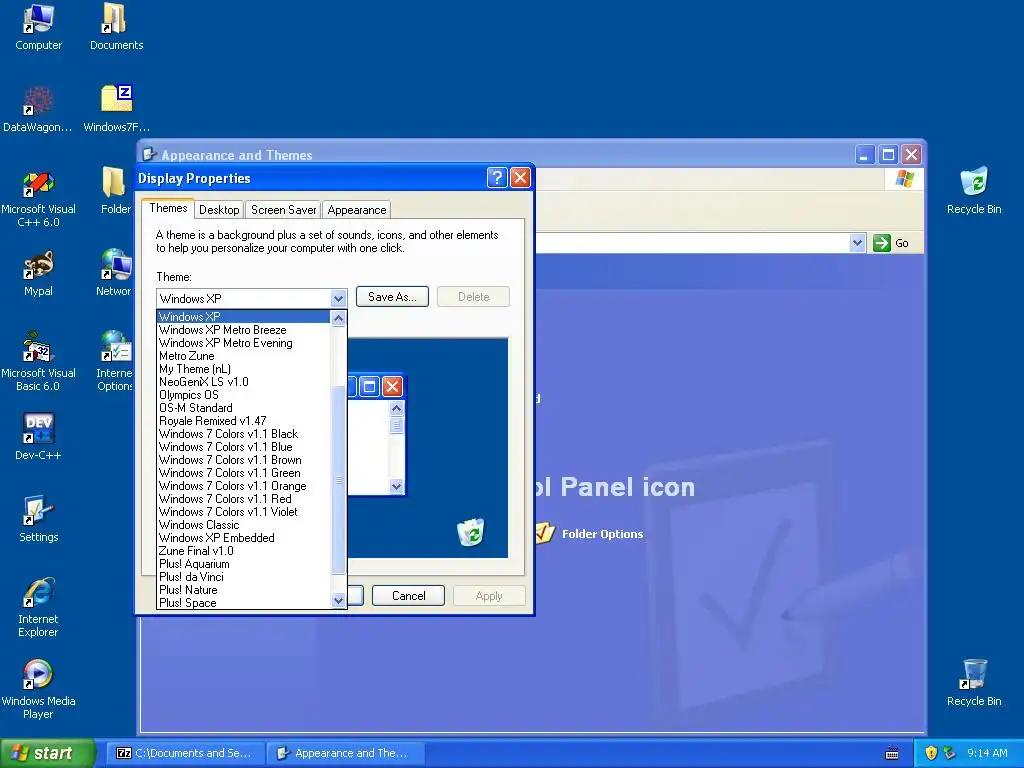Choose Windows XP Metro Breeze theme
The height and width of the screenshot is (768, 1024).
click(x=244, y=330)
